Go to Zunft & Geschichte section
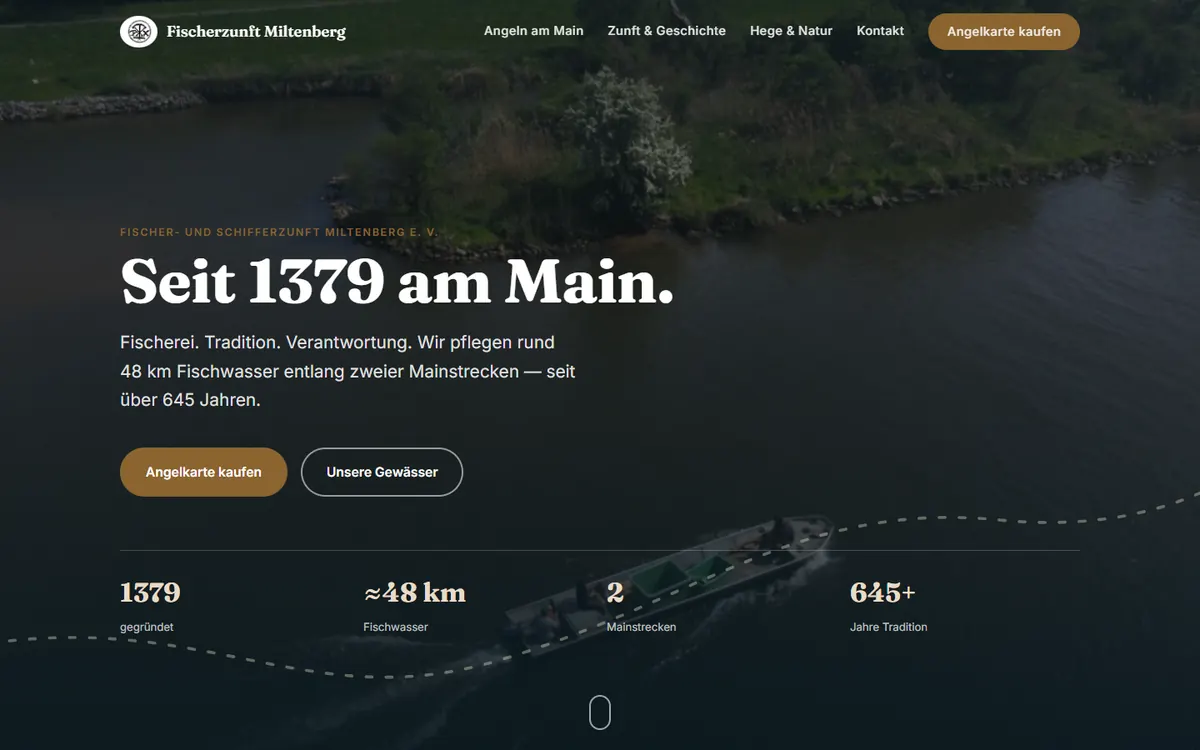Screen dimensions: 1200x750 click(667, 31)
